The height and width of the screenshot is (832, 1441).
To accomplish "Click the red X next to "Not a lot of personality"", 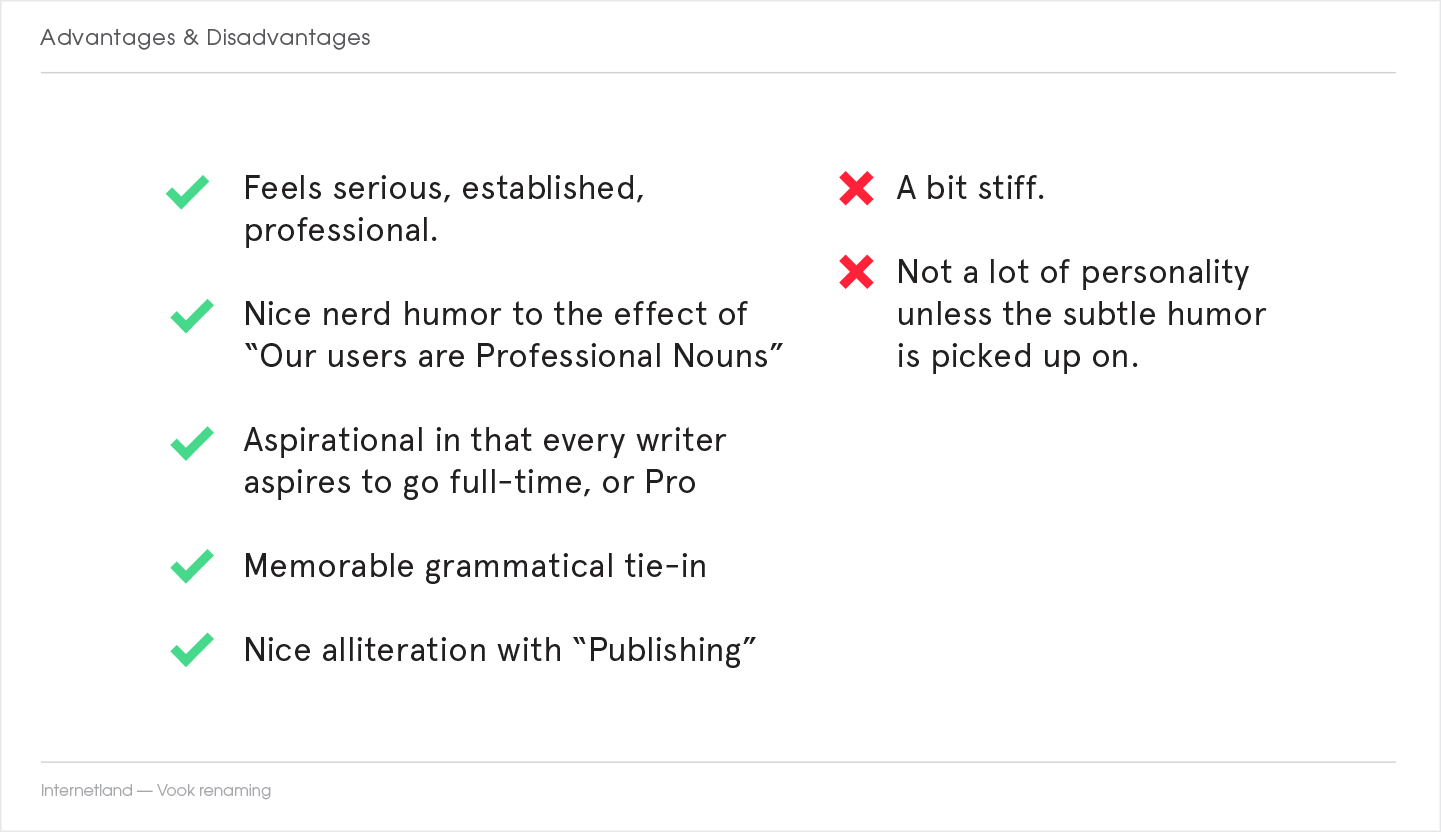I will pos(856,273).
